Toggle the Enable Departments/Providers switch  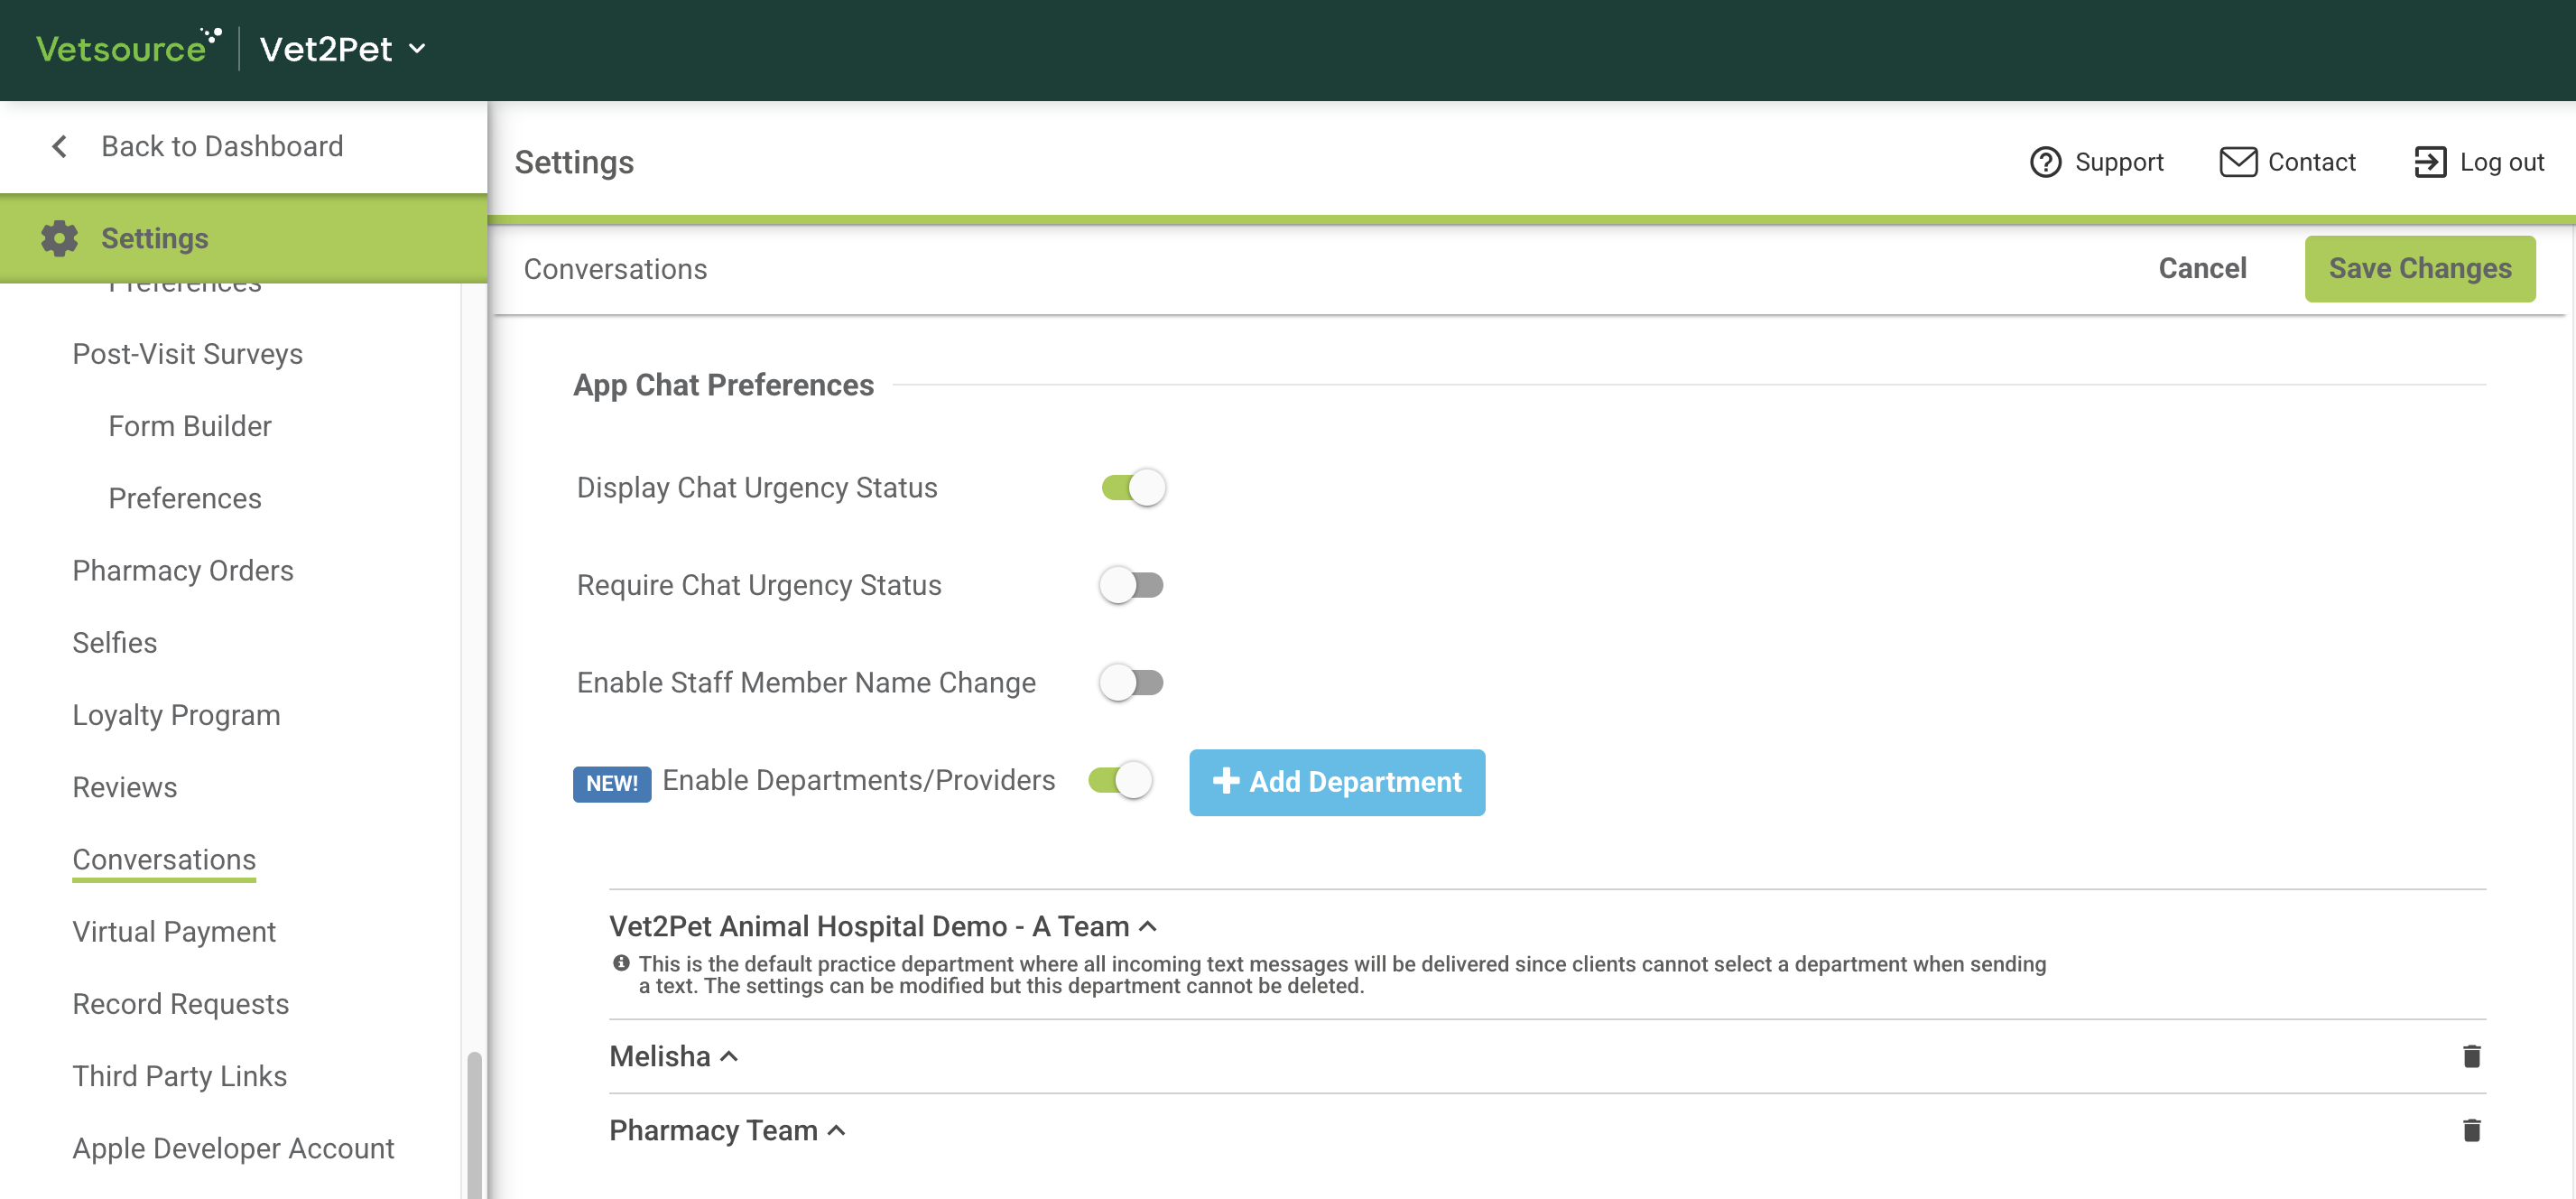pyautogui.click(x=1120, y=780)
